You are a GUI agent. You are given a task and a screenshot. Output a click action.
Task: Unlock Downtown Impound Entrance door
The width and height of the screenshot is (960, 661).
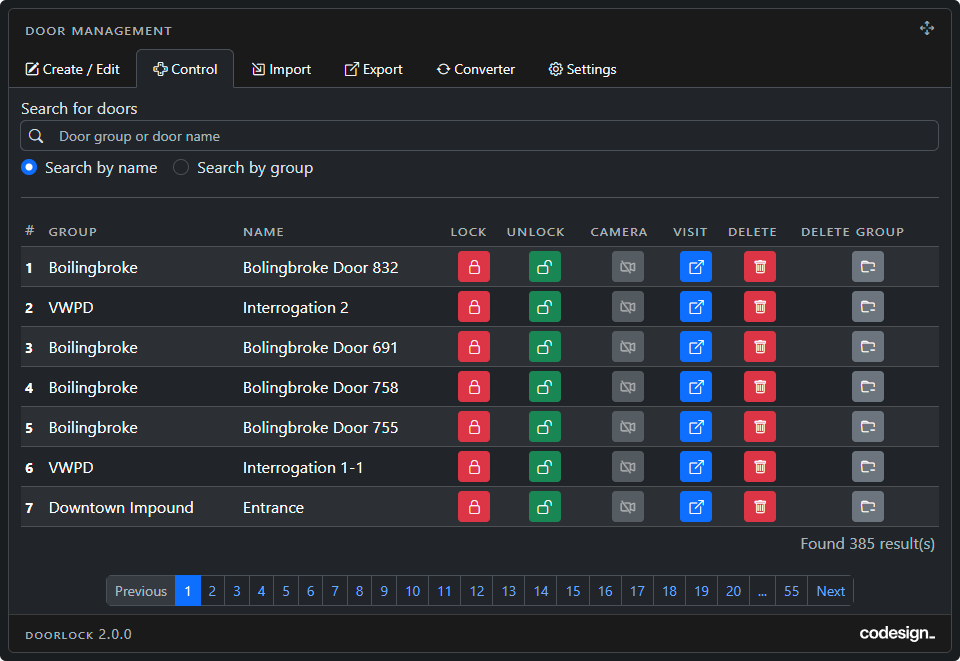544,507
